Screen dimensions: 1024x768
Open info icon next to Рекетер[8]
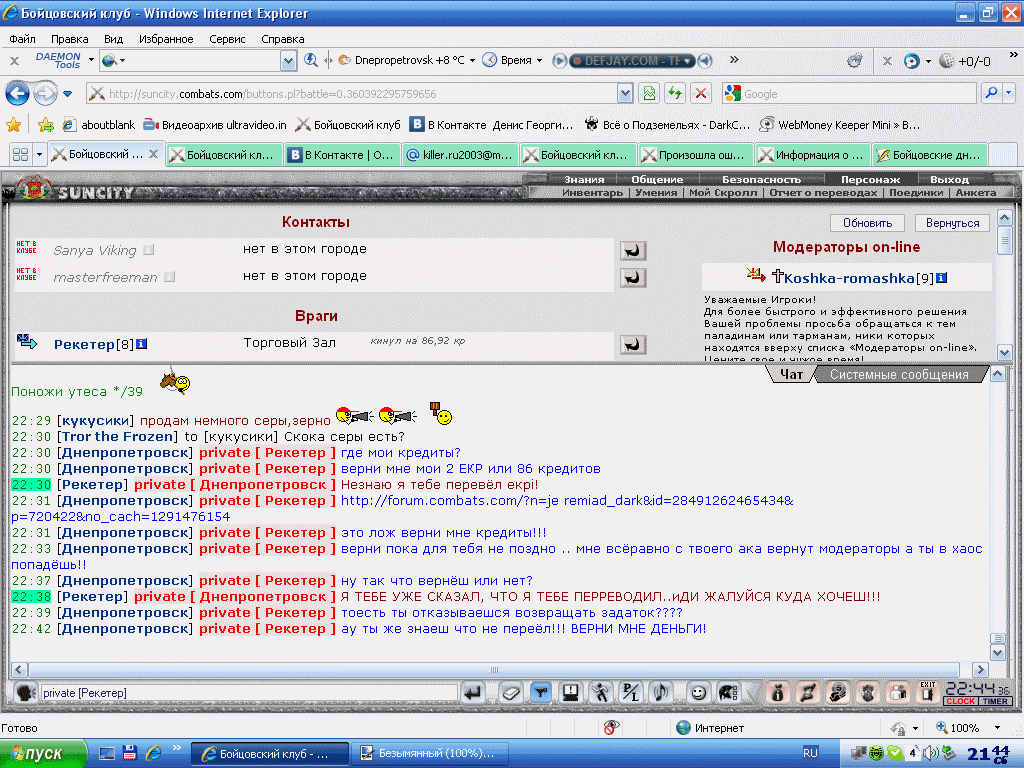142,344
